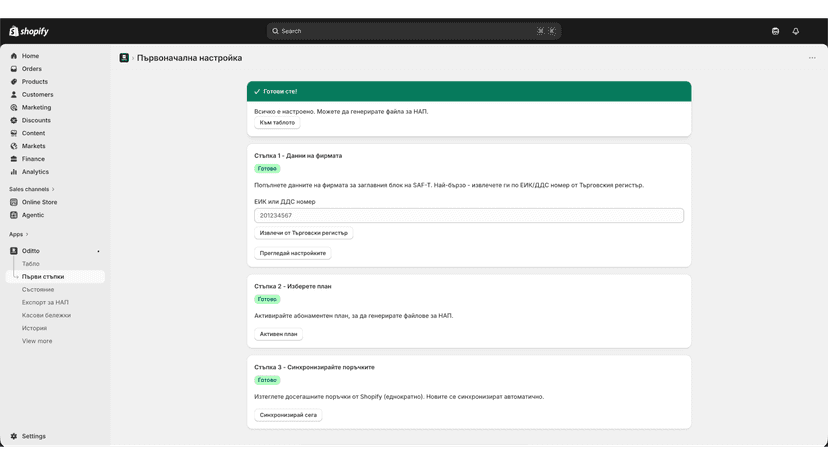Click heading Стъпка 3 - Синхронизирайте поръчките
828x466 pixels.
pyautogui.click(x=315, y=367)
